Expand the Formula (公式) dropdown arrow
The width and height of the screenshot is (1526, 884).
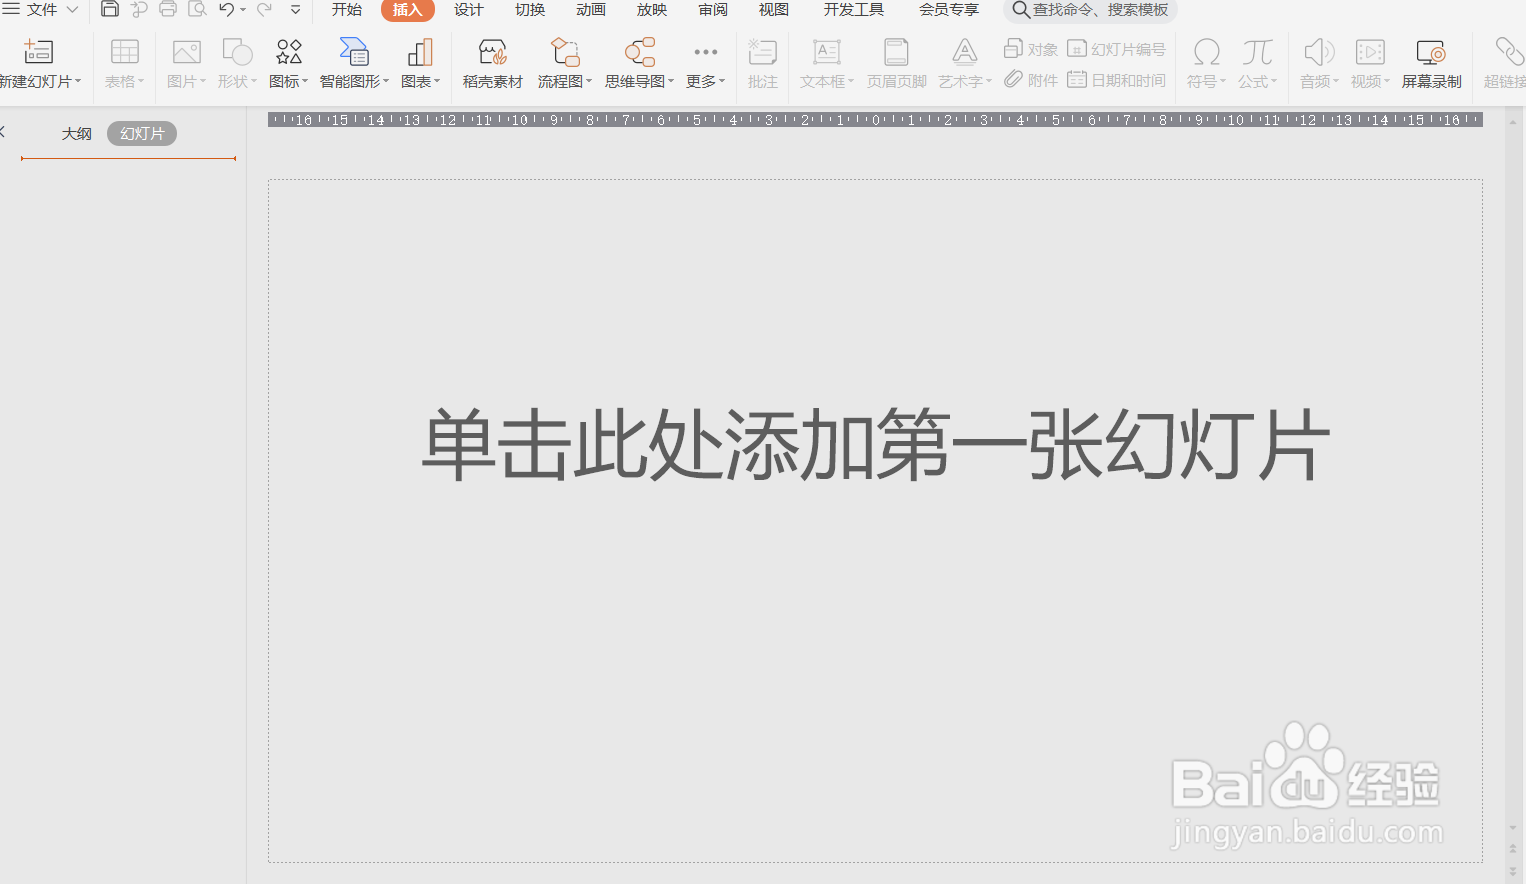point(1274,82)
